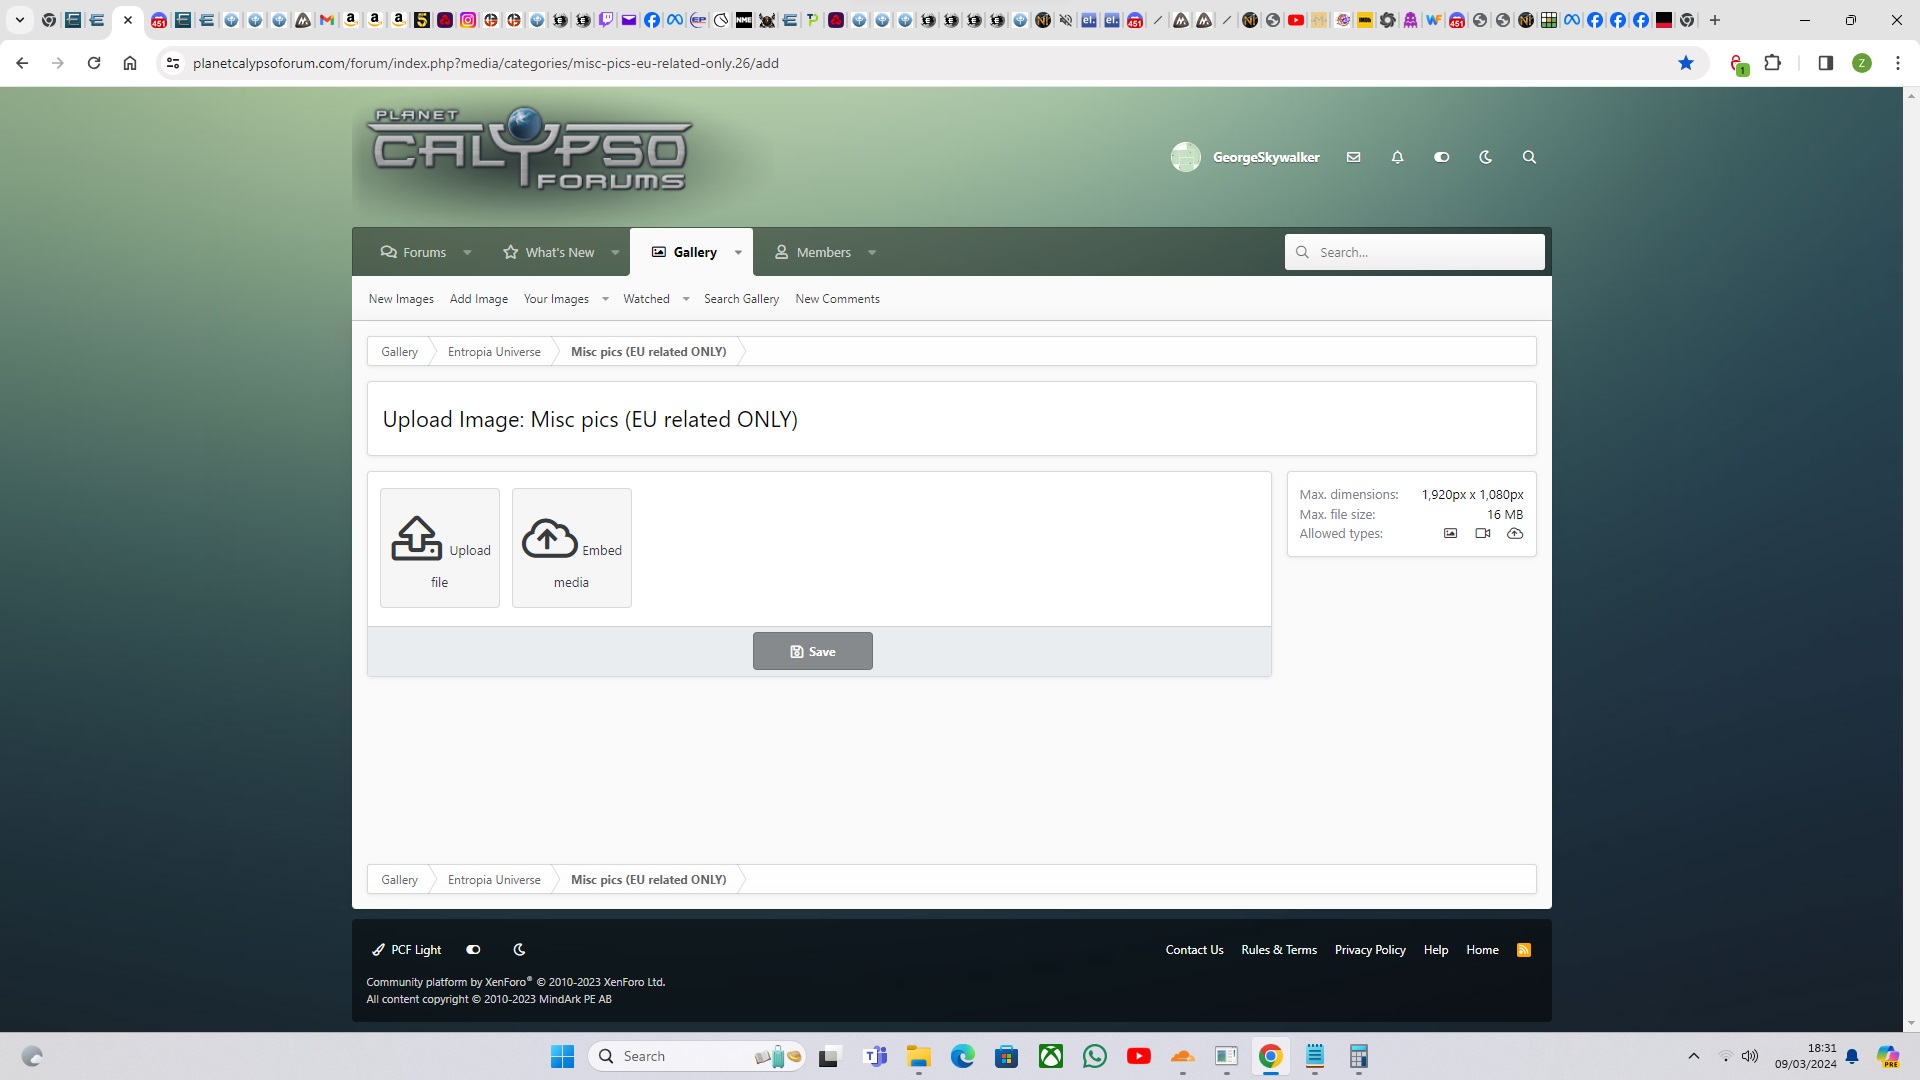Image resolution: width=1920 pixels, height=1080 pixels.
Task: Click in the forum Search input field
Action: pyautogui.click(x=1415, y=252)
